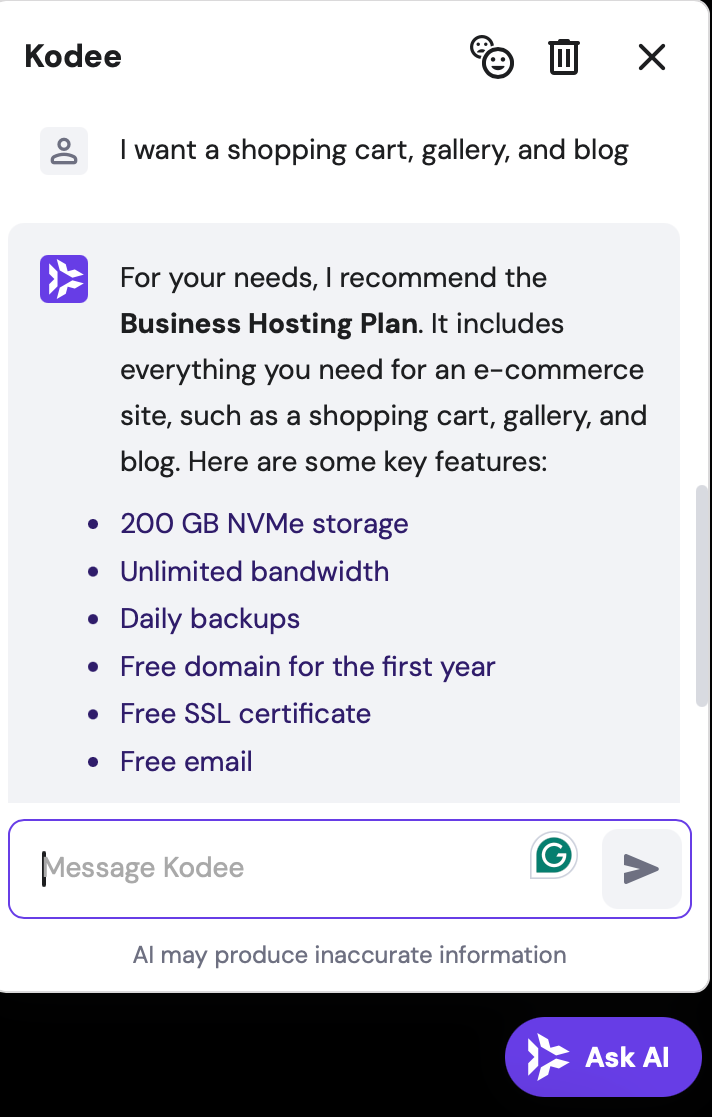Viewport: 712px width, 1117px height.
Task: Click the Kodee bot avatar icon
Action: click(63, 279)
